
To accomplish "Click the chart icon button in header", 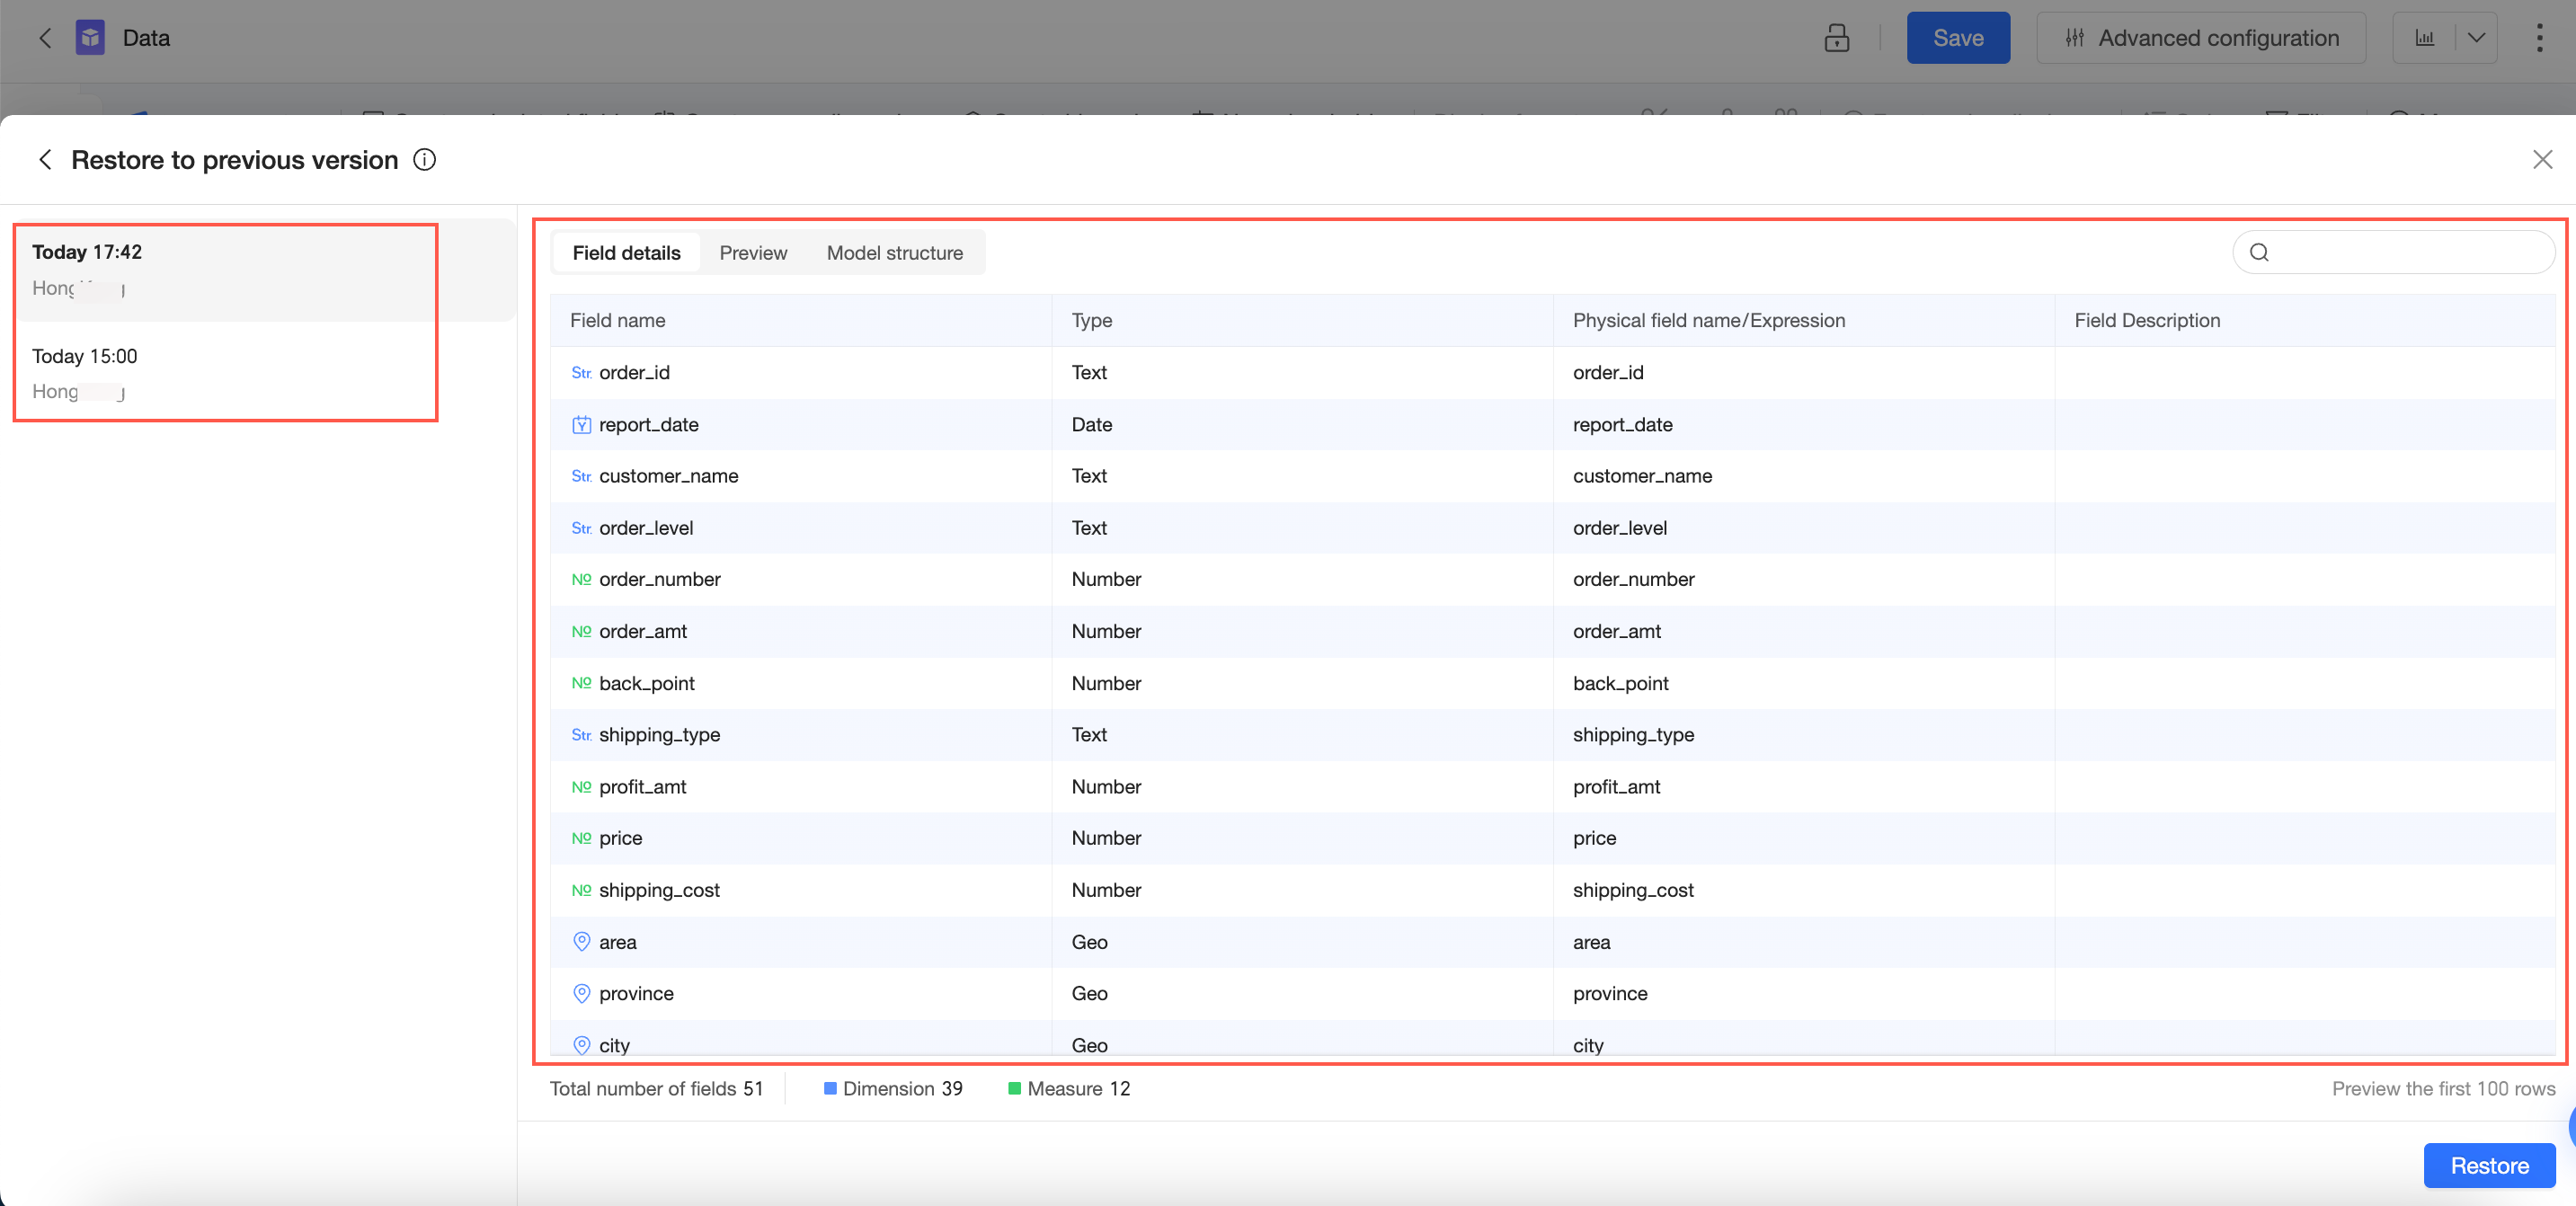I will tap(2425, 38).
